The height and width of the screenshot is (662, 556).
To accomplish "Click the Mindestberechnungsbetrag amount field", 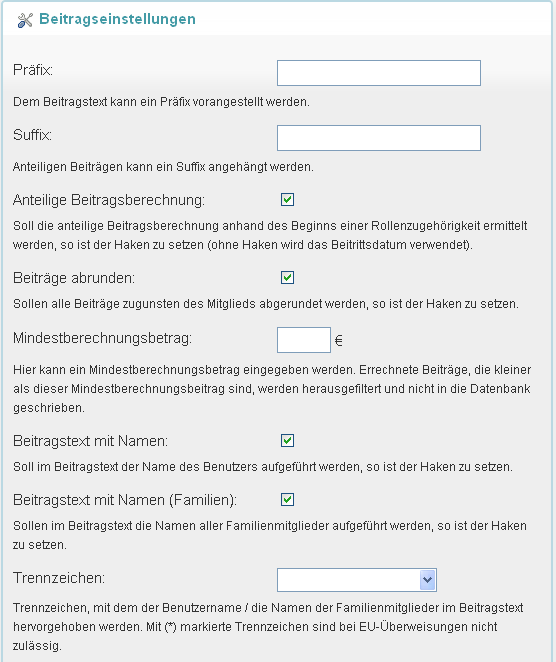I will [304, 340].
